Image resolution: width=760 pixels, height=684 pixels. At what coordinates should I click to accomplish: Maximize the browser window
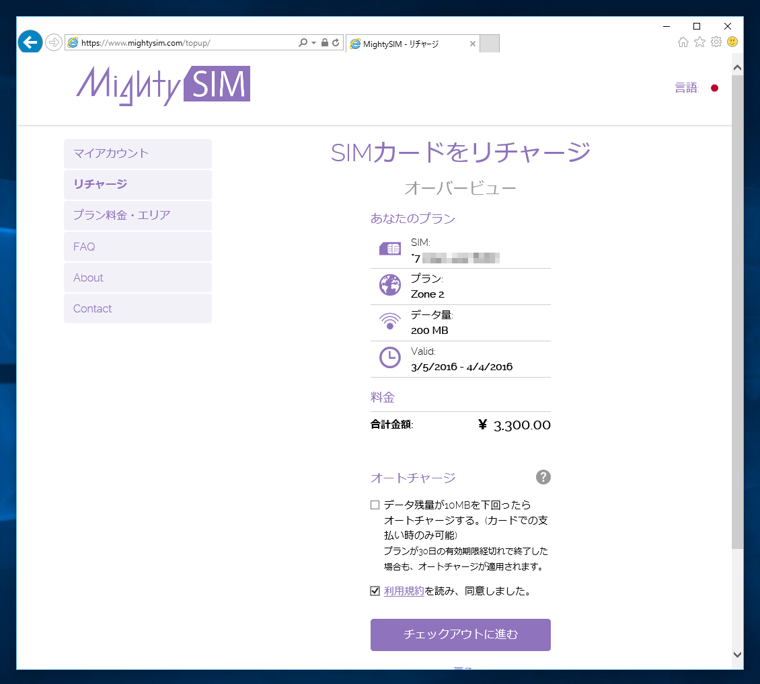tap(697, 26)
